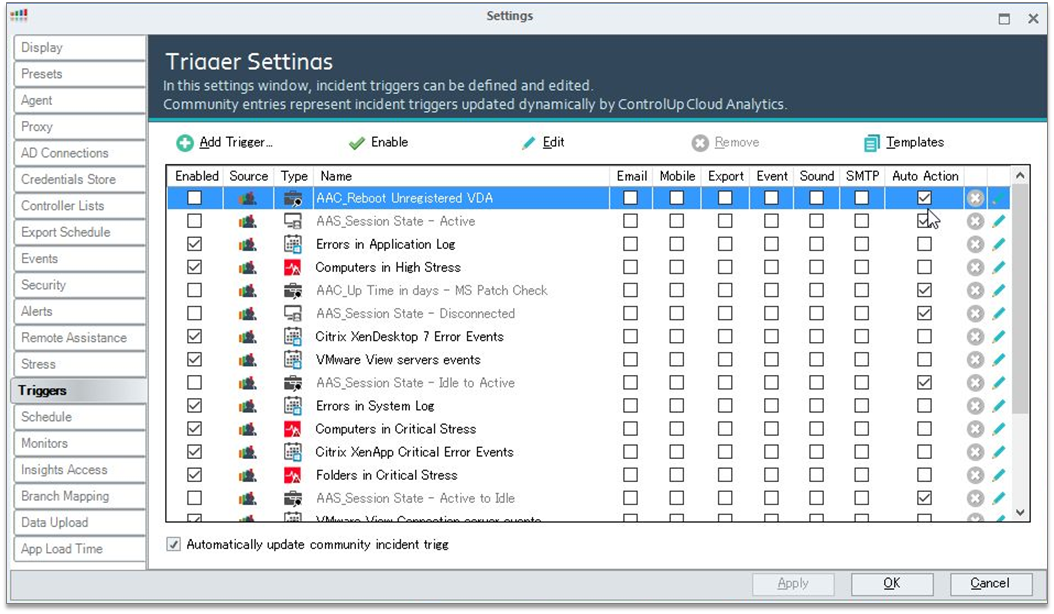
Task: Select the Citrix XenDesktop 7 Error Events row
Action: click(x=589, y=336)
